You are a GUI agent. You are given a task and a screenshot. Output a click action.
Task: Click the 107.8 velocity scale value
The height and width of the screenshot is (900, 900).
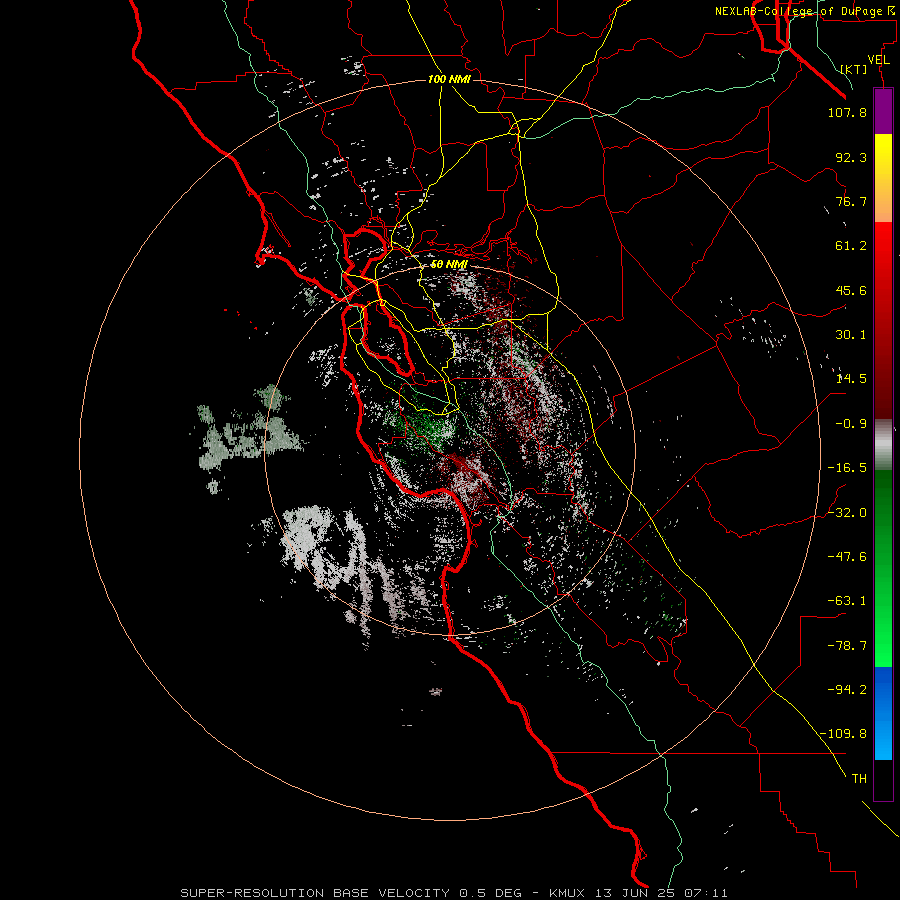point(847,112)
